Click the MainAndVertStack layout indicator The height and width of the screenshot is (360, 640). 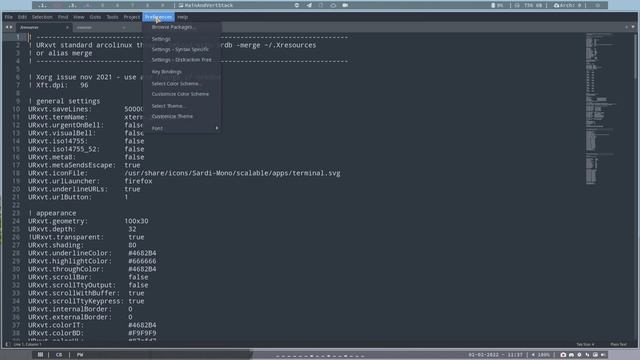205,5
